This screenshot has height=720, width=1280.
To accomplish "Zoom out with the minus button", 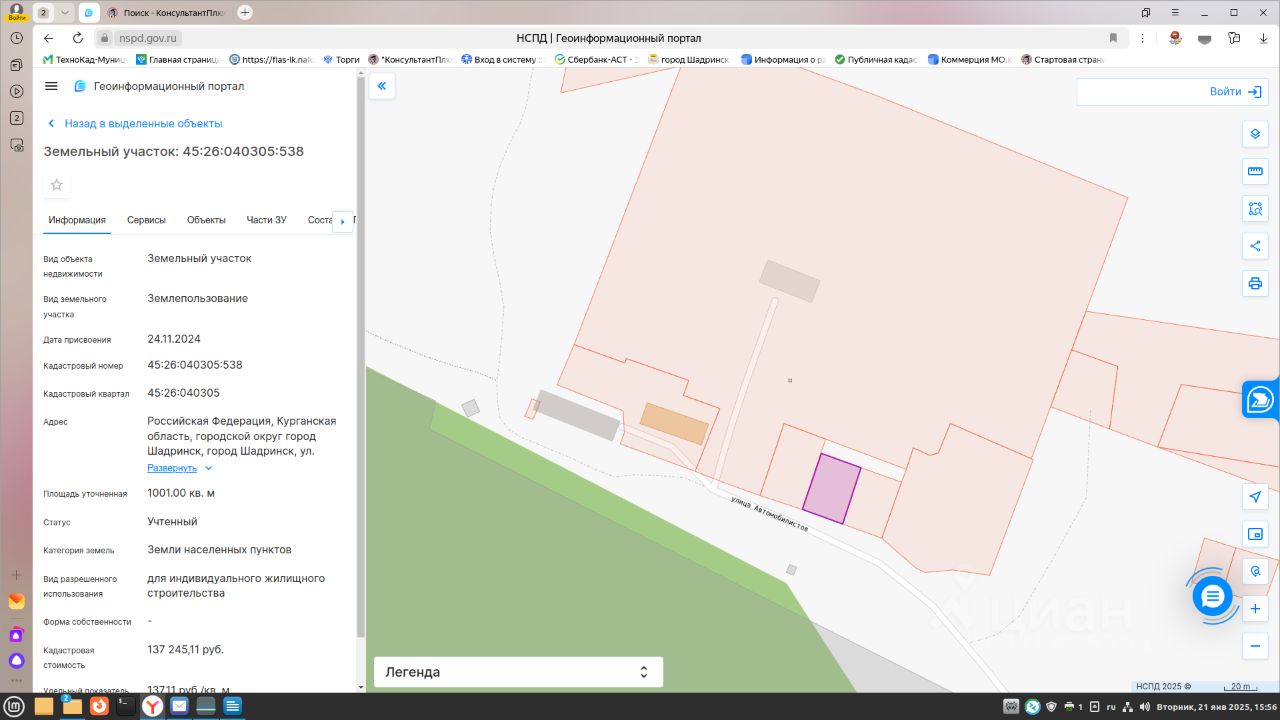I will click(1255, 646).
